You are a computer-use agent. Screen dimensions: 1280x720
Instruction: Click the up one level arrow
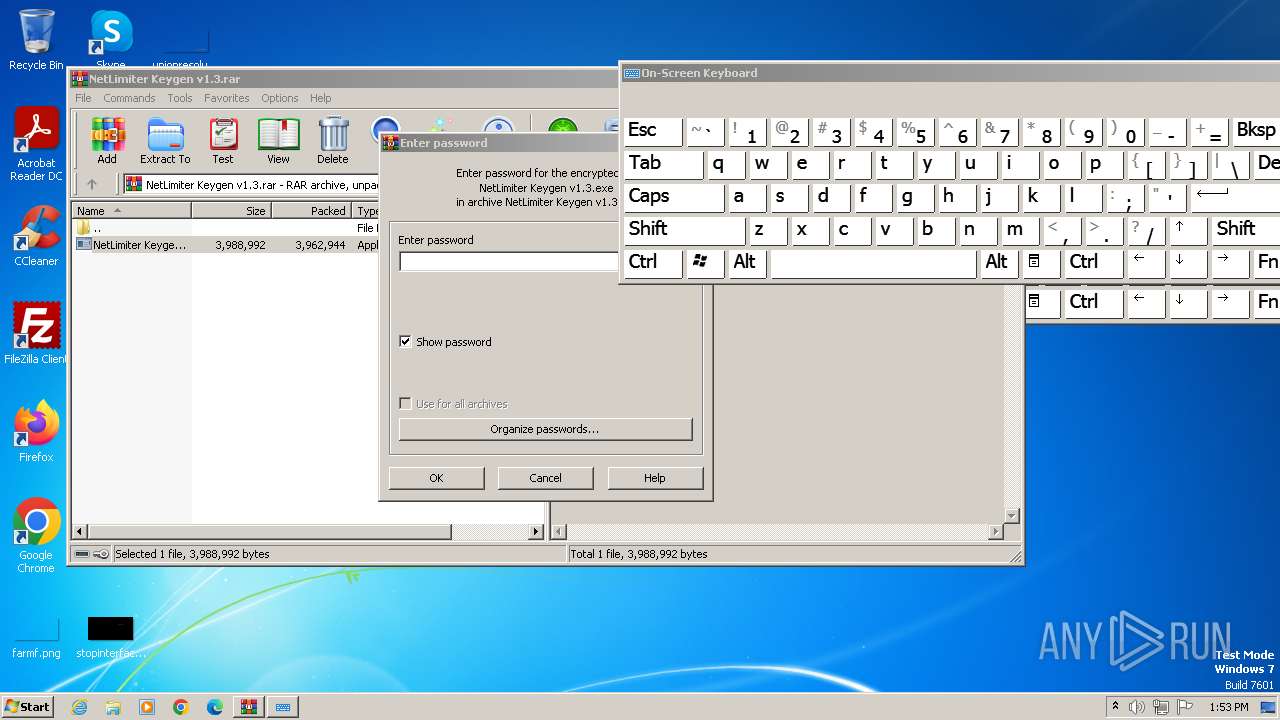click(92, 184)
